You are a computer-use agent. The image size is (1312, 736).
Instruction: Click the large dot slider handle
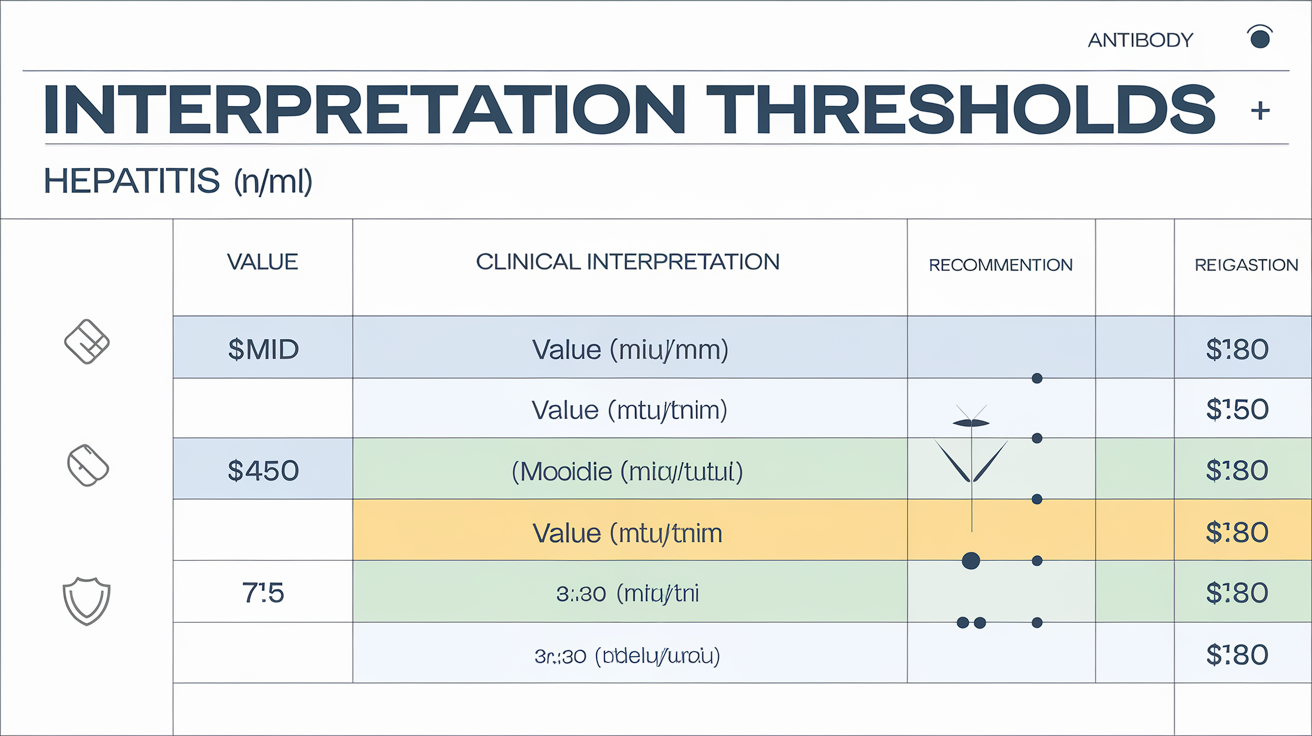coord(969,561)
